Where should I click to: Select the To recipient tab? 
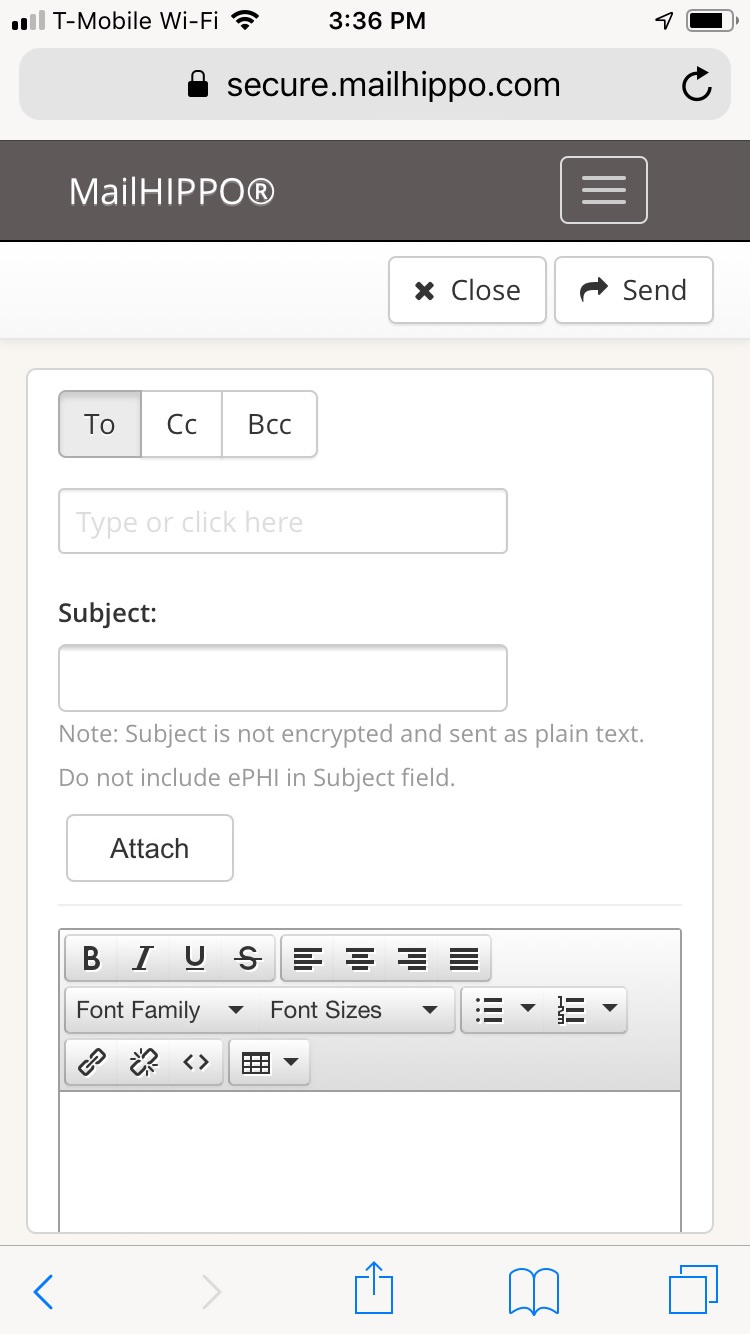pos(99,424)
